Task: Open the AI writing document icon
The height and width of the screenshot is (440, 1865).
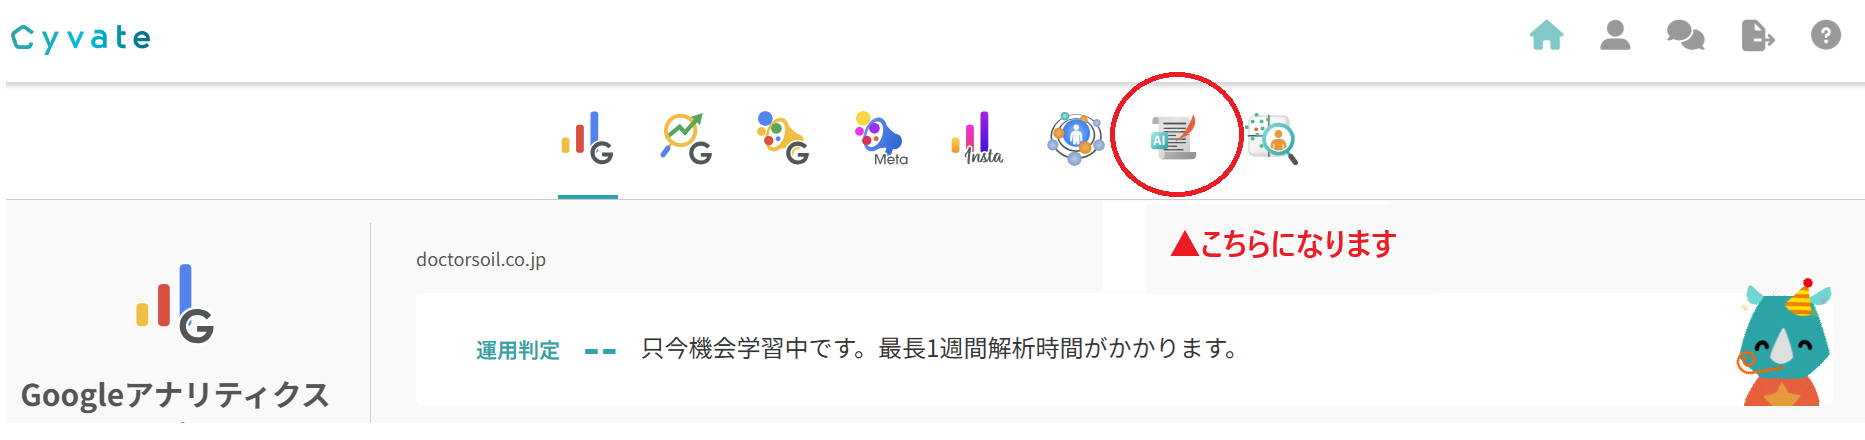Action: (1173, 138)
